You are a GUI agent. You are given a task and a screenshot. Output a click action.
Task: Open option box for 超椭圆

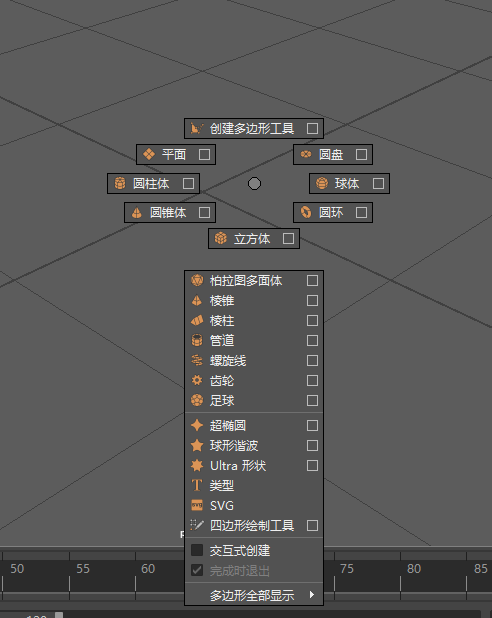(x=312, y=425)
